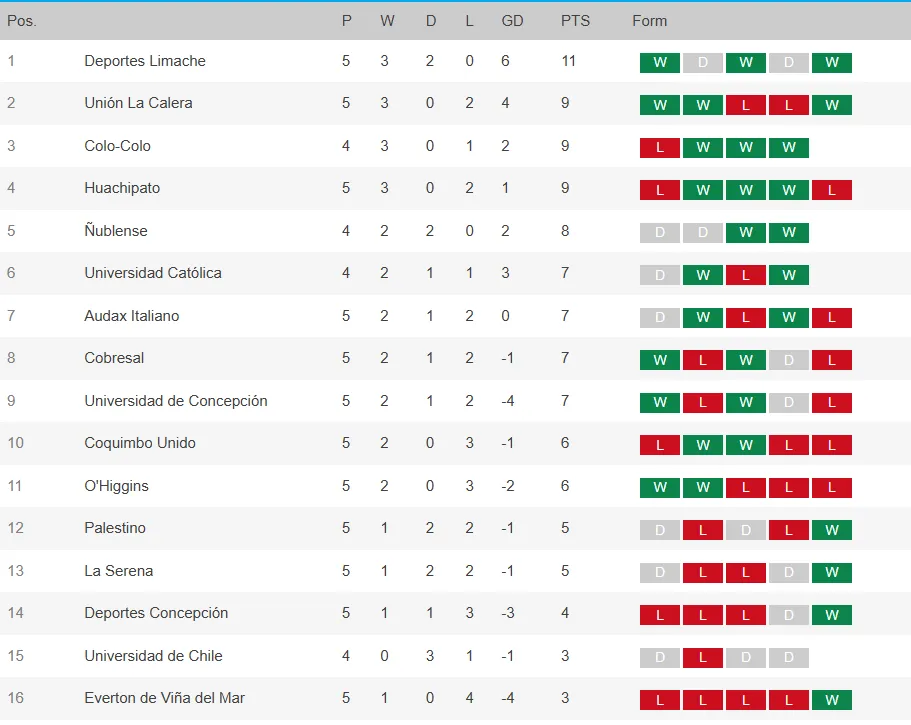
Task: Select Universidad de Concepción's draw form badge
Action: (789, 403)
